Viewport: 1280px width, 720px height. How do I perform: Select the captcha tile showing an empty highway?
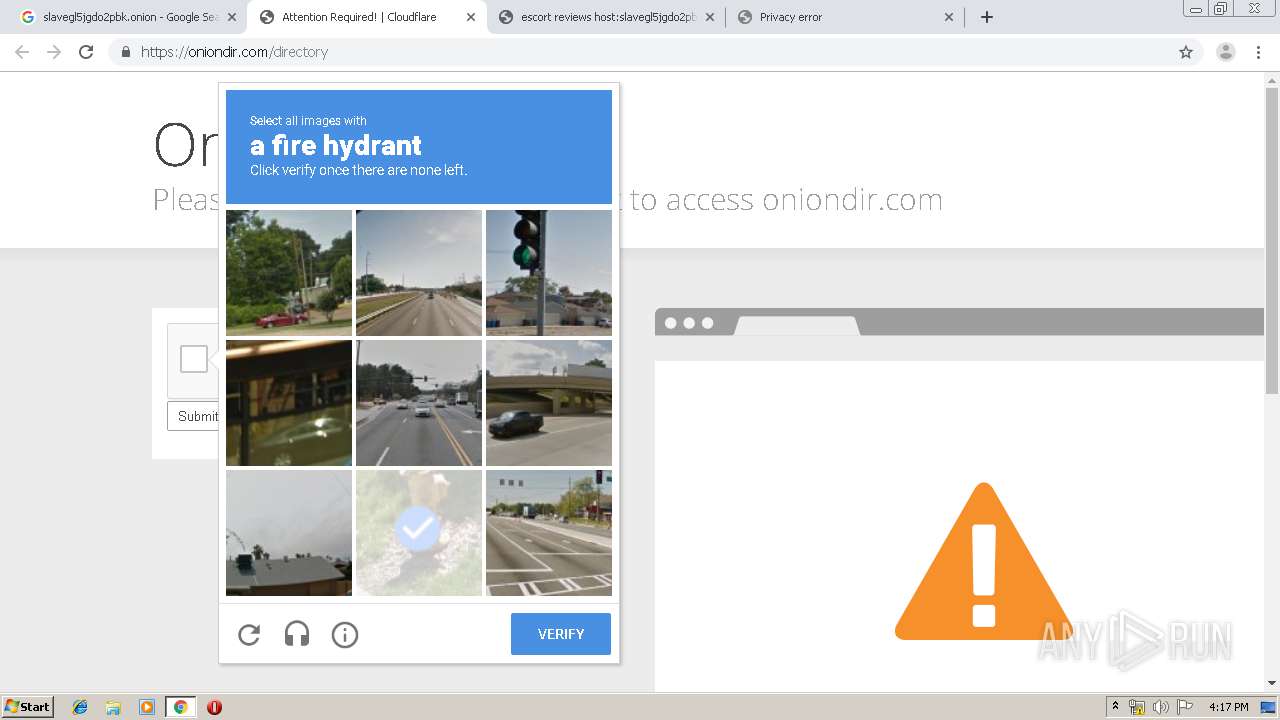coord(419,273)
